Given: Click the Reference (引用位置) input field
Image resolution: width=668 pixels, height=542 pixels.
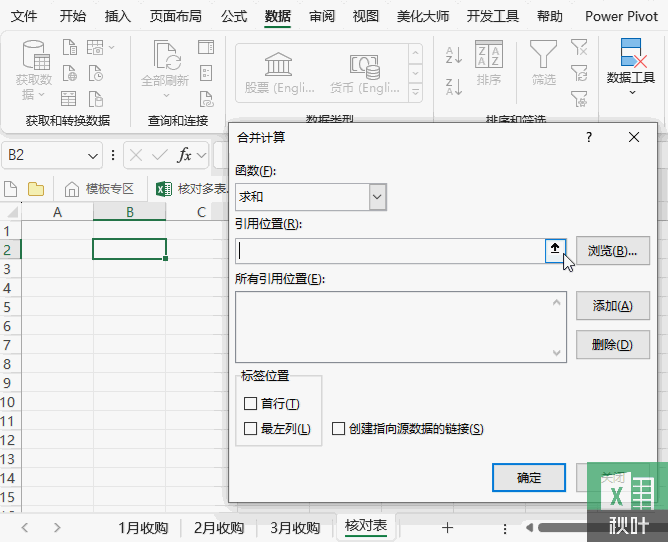Looking at the screenshot, I should 390,251.
